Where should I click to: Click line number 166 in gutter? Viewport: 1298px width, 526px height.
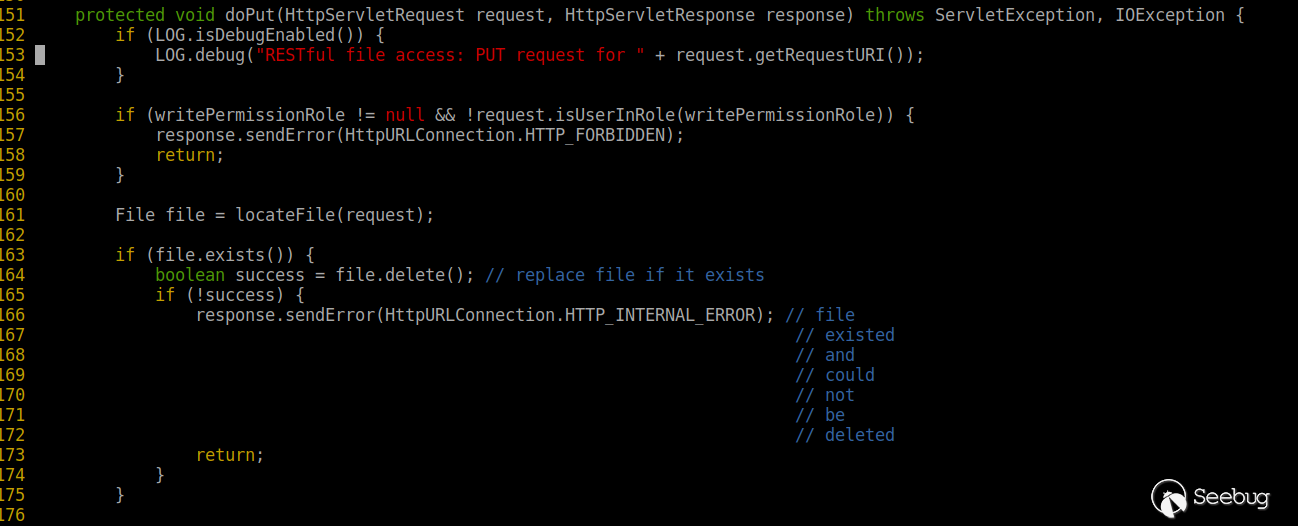pos(12,315)
